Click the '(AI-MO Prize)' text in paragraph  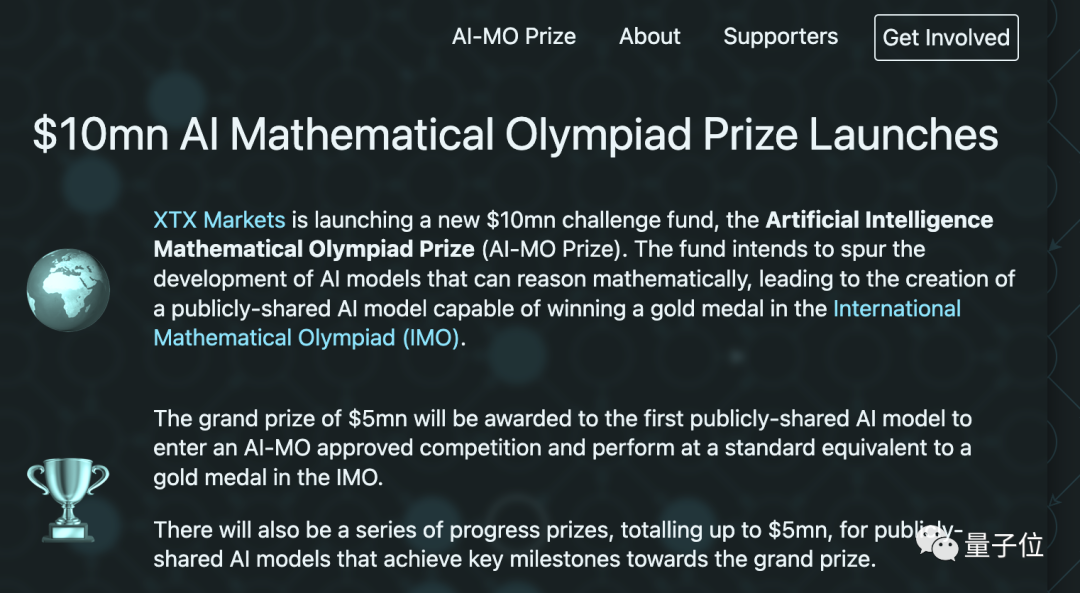pyautogui.click(x=554, y=249)
